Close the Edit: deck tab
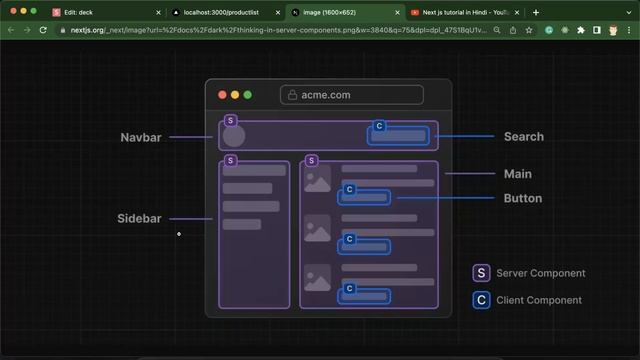 (158, 13)
